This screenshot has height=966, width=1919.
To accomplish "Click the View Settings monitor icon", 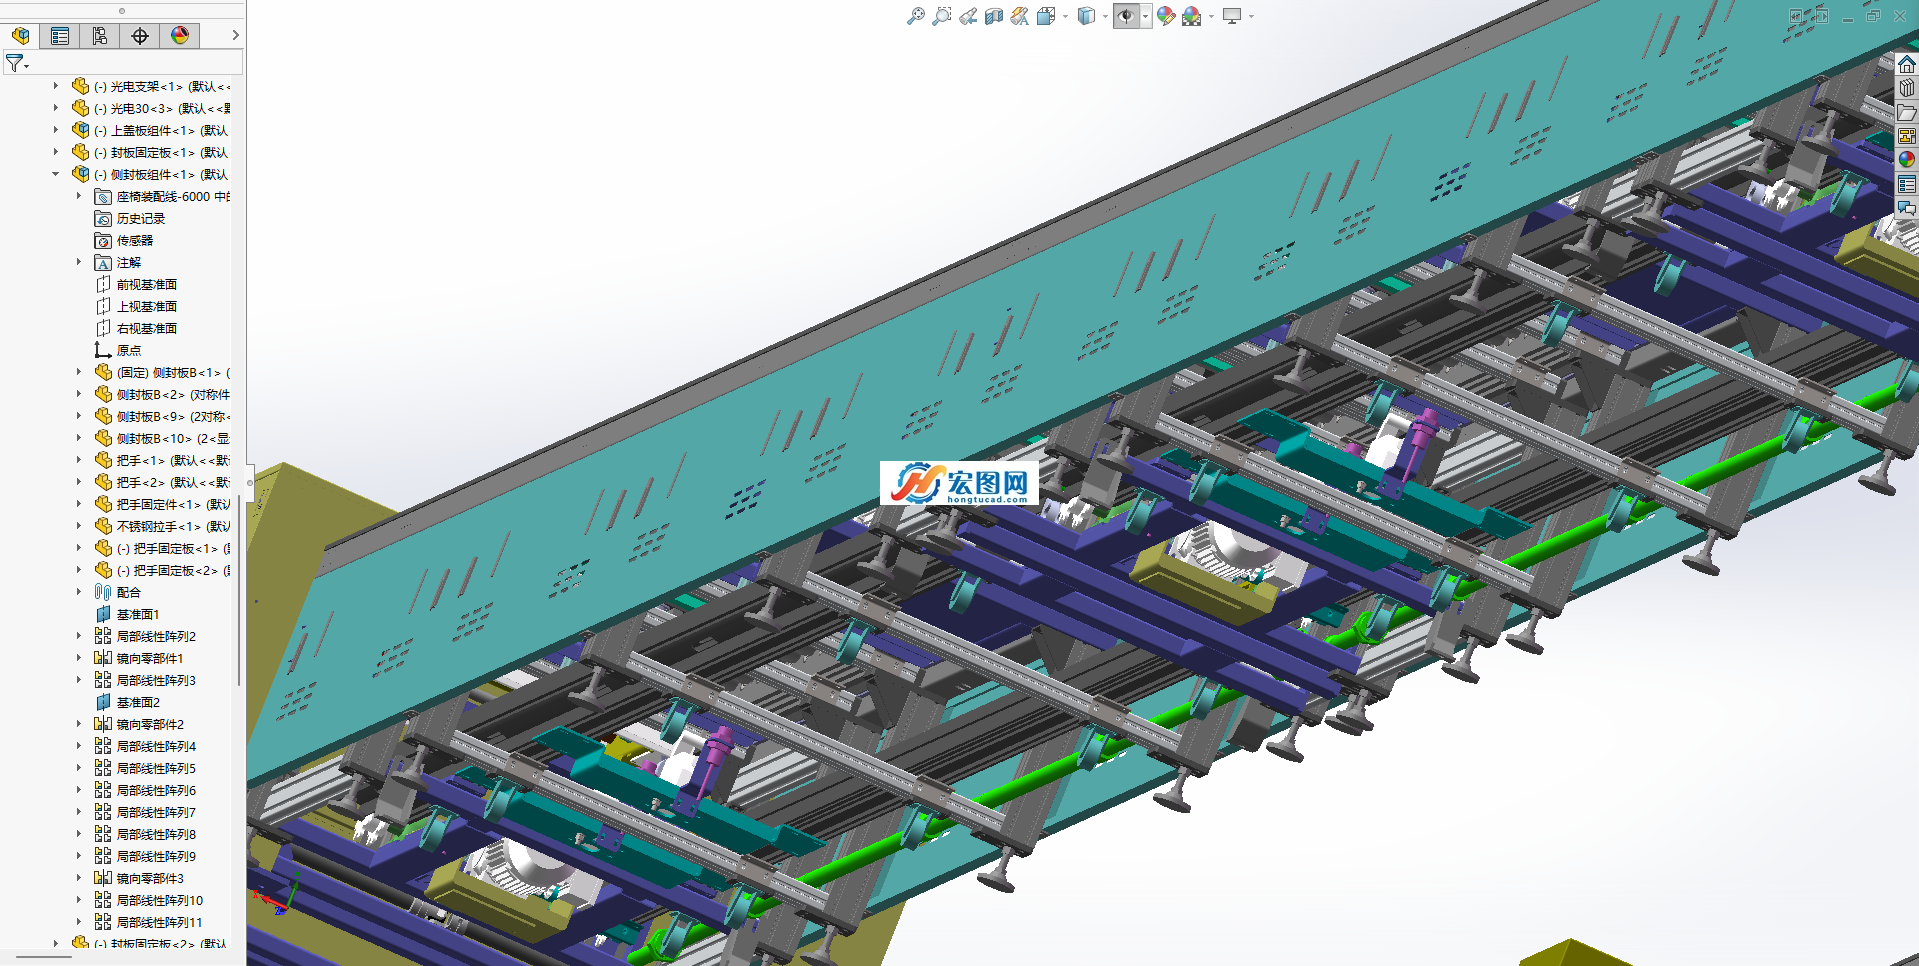I will 1232,16.
